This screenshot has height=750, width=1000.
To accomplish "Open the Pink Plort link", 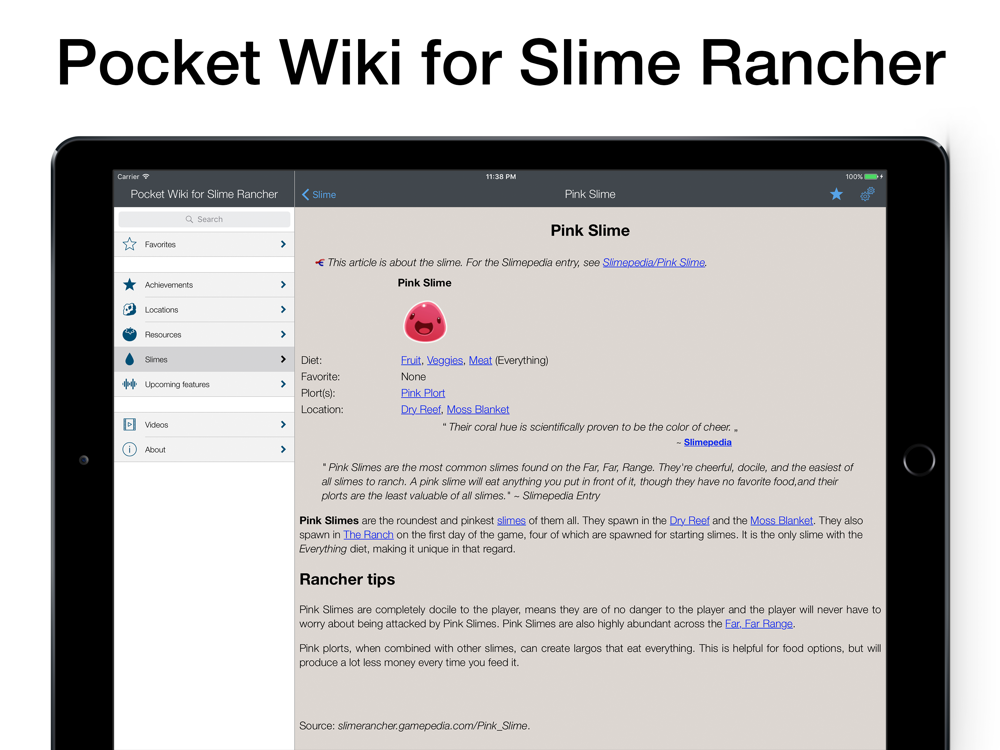I will tap(423, 393).
